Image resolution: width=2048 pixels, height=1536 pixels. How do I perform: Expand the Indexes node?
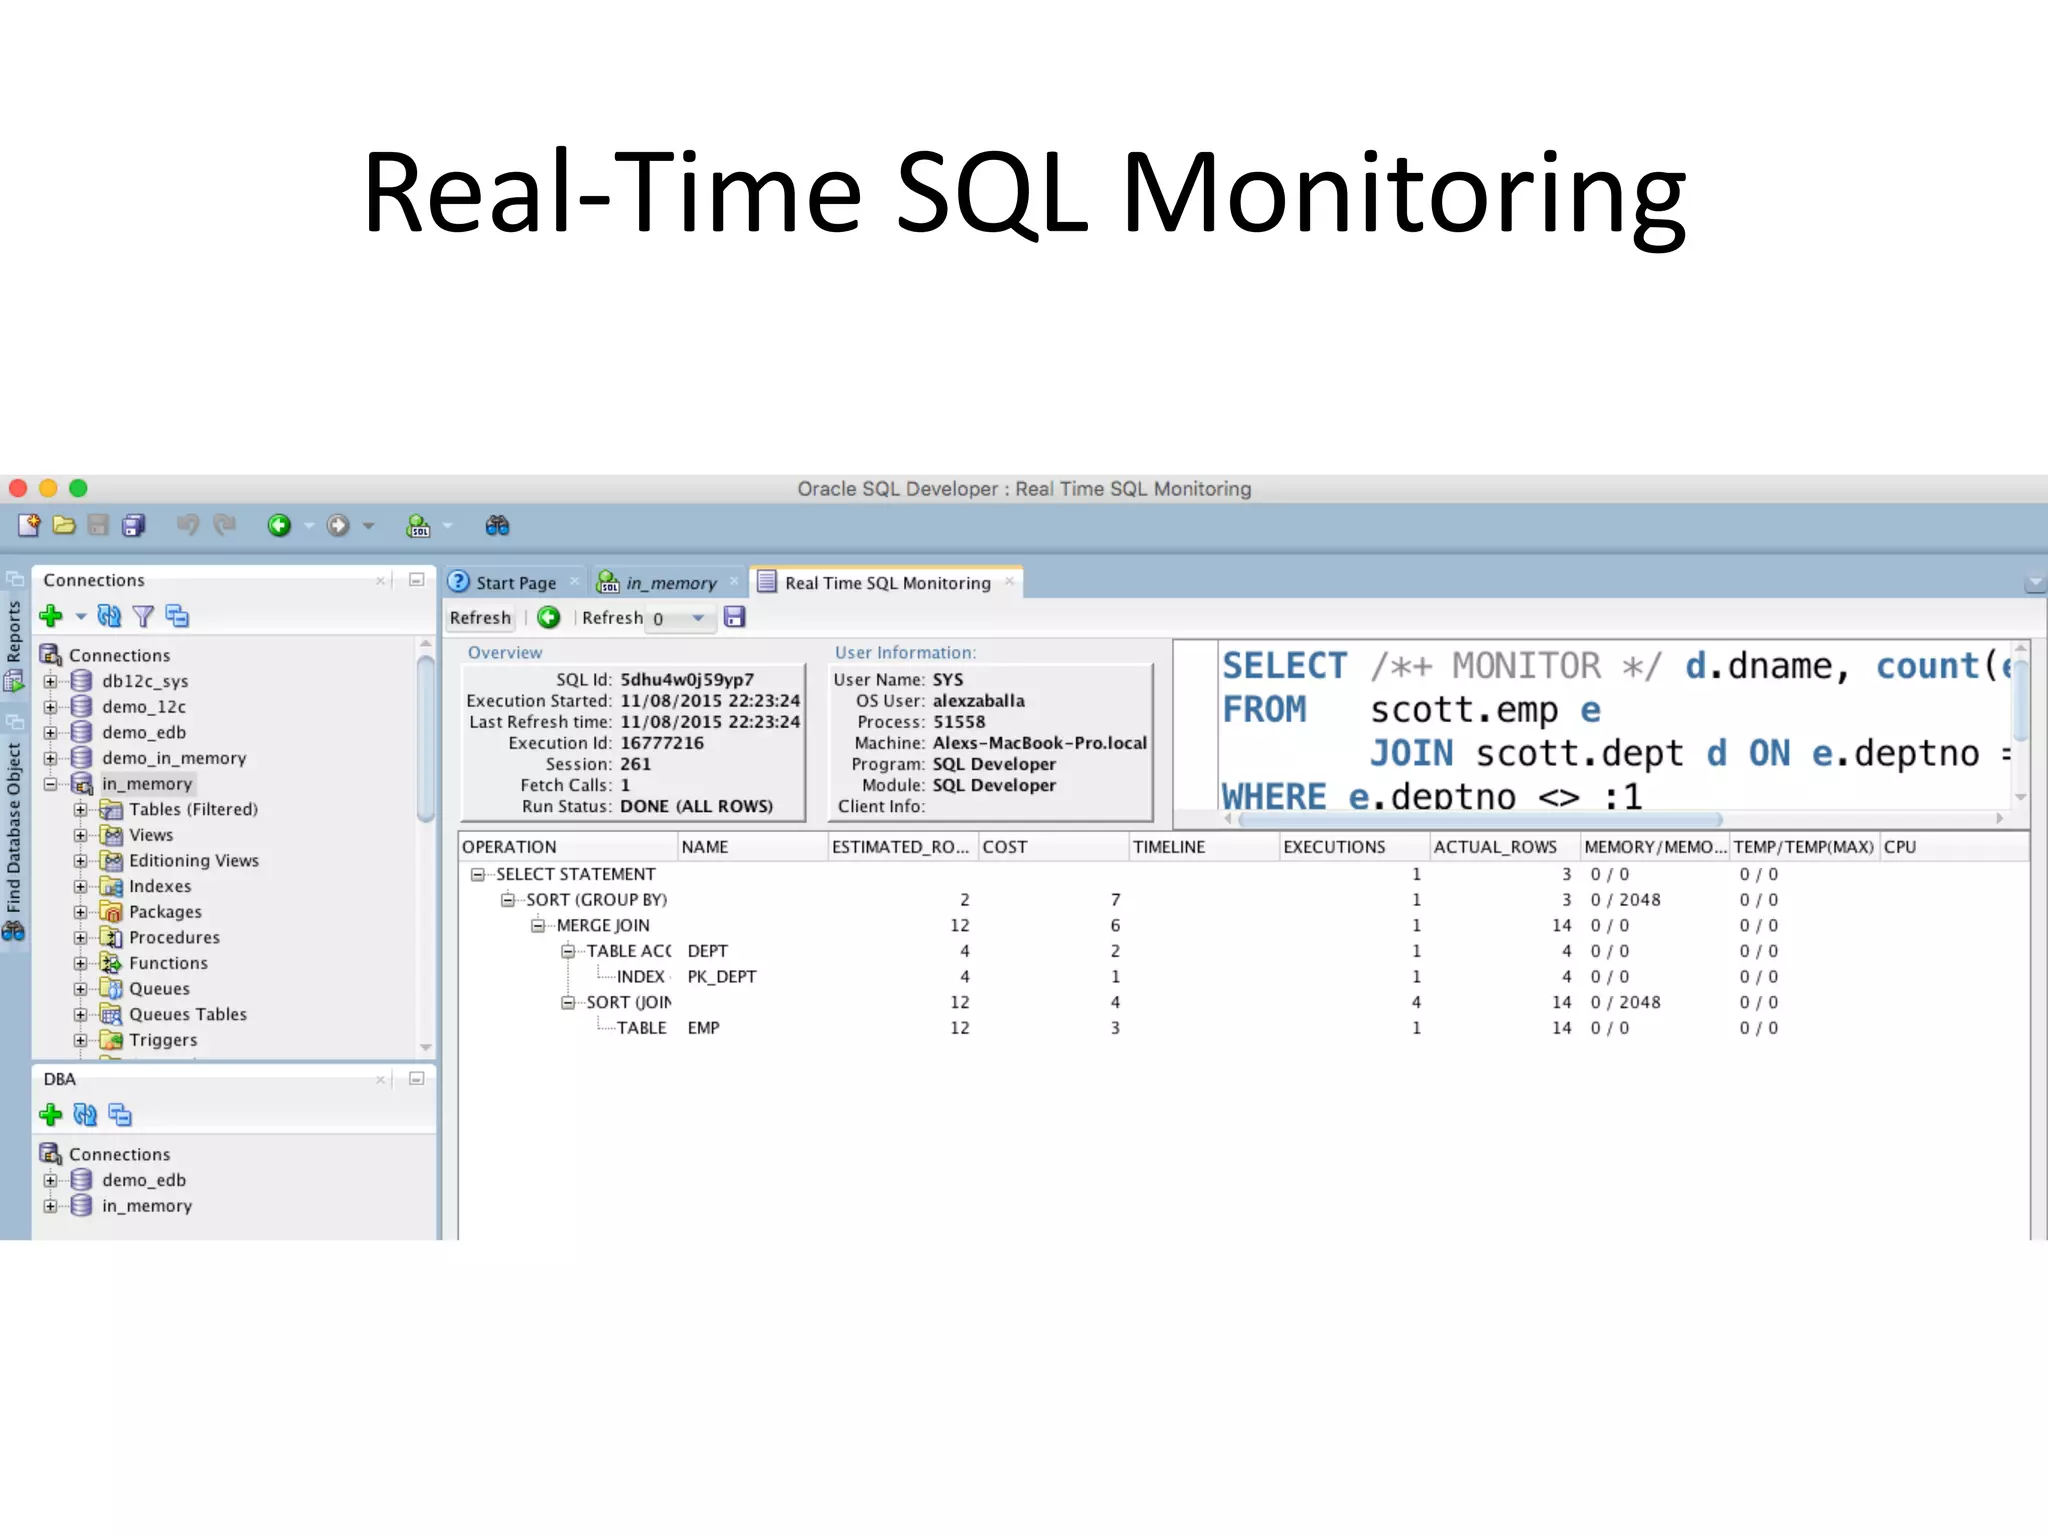click(x=80, y=886)
